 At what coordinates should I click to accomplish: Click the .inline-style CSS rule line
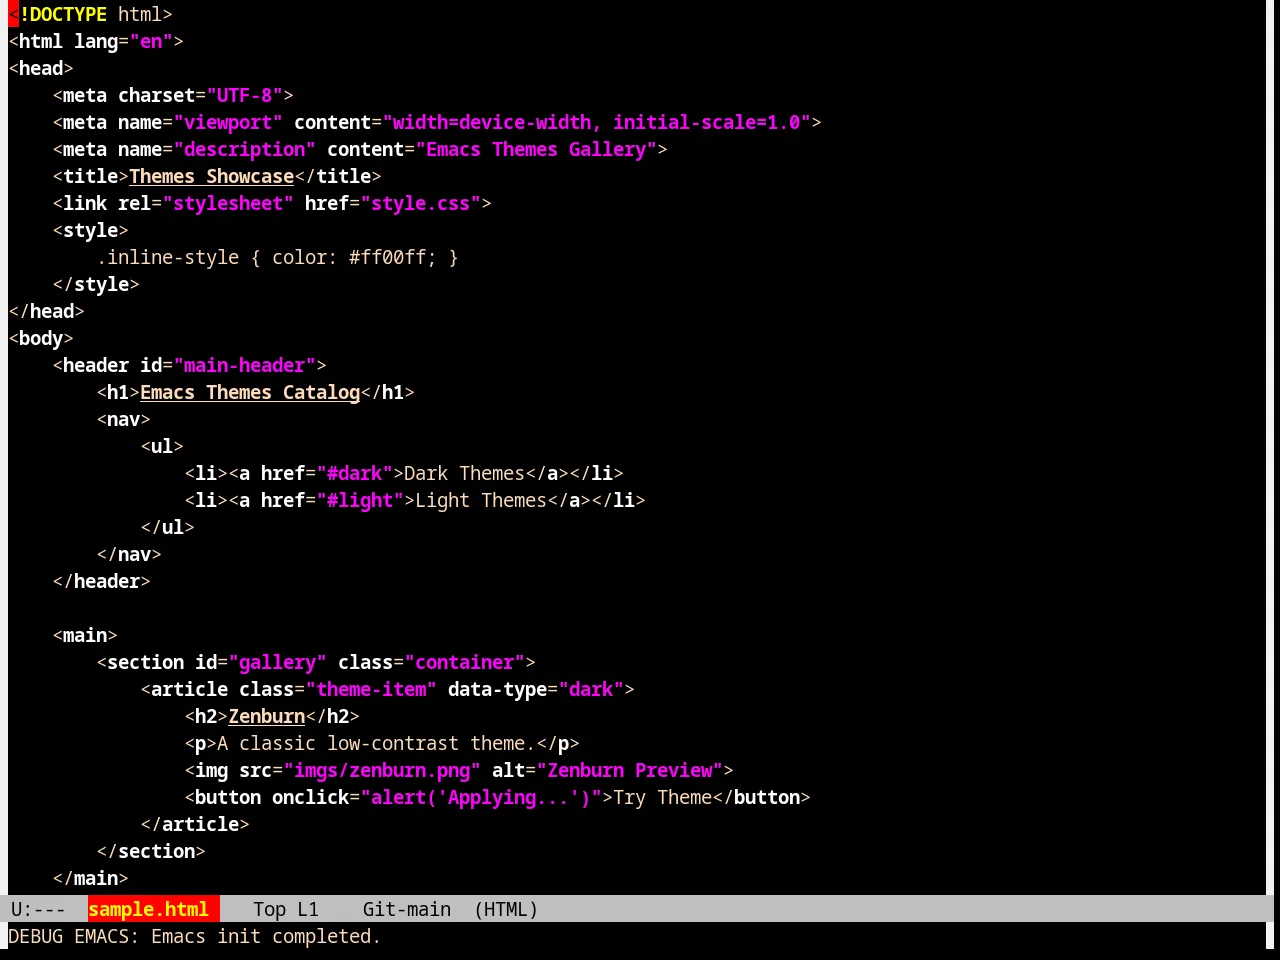(x=277, y=257)
